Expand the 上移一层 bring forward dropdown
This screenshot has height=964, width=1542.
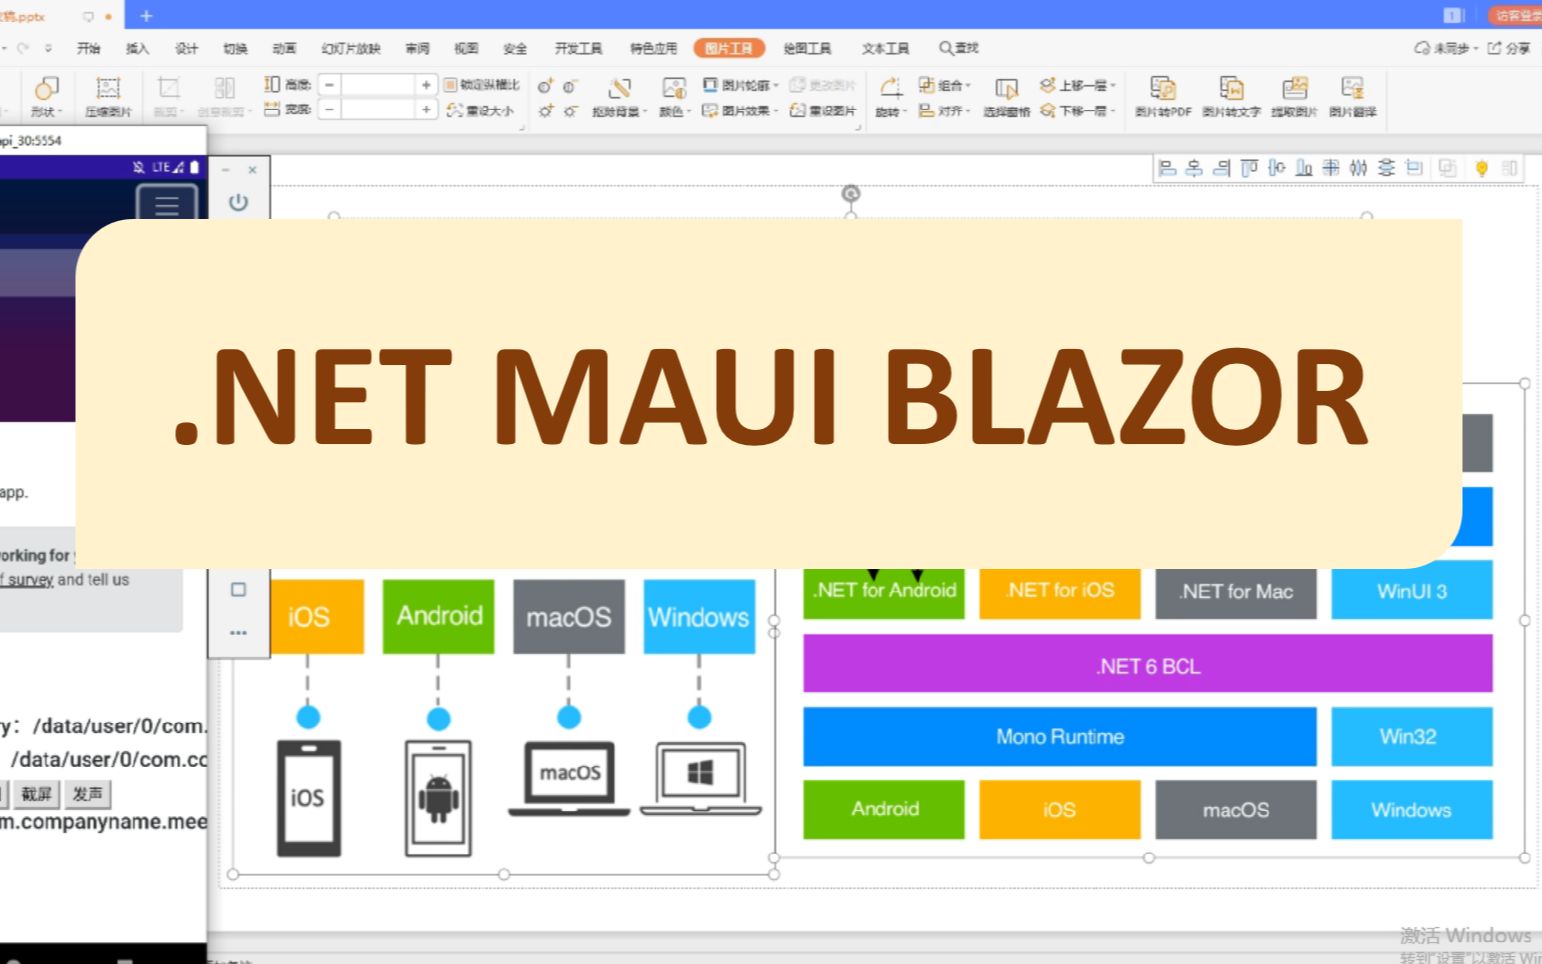point(1112,86)
